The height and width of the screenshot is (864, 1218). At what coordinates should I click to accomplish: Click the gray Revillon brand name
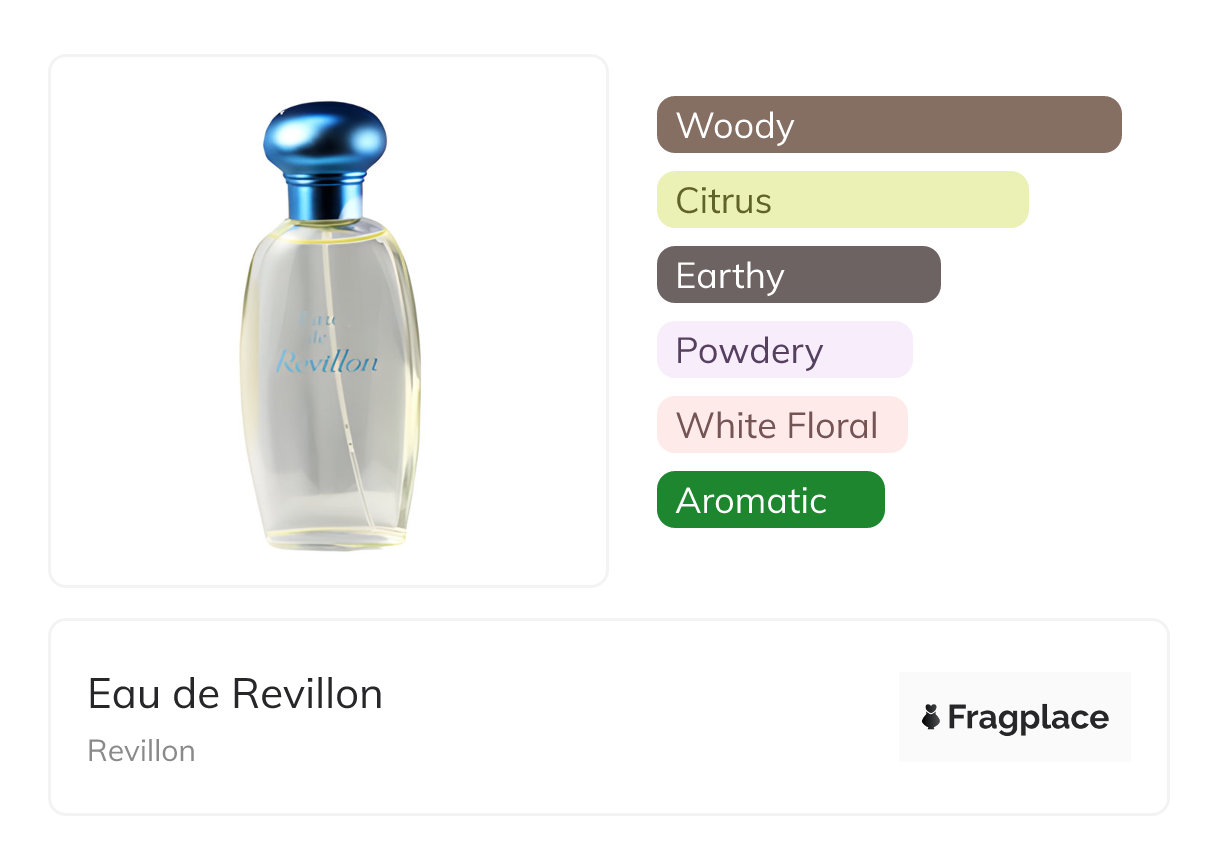click(x=142, y=751)
